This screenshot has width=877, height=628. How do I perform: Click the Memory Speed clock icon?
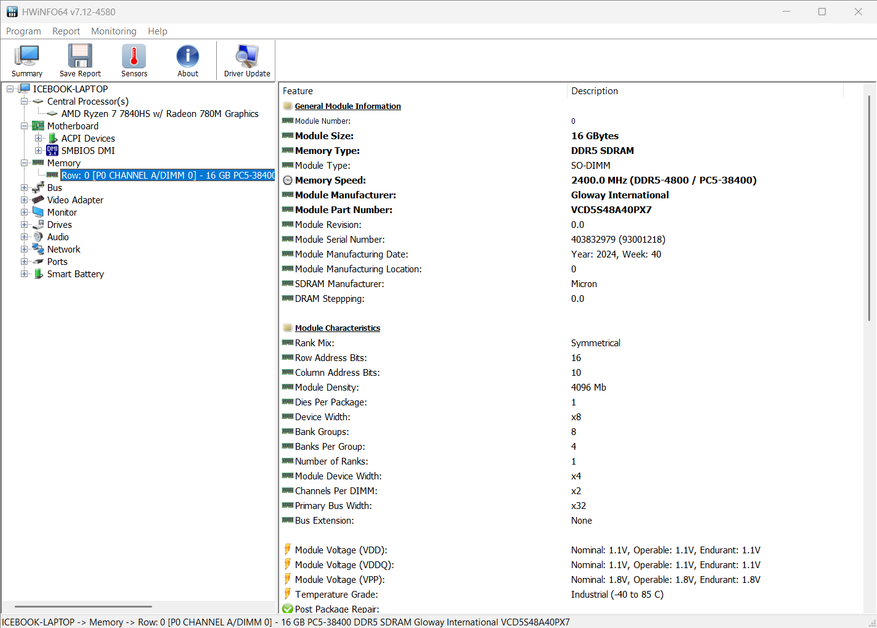287,180
